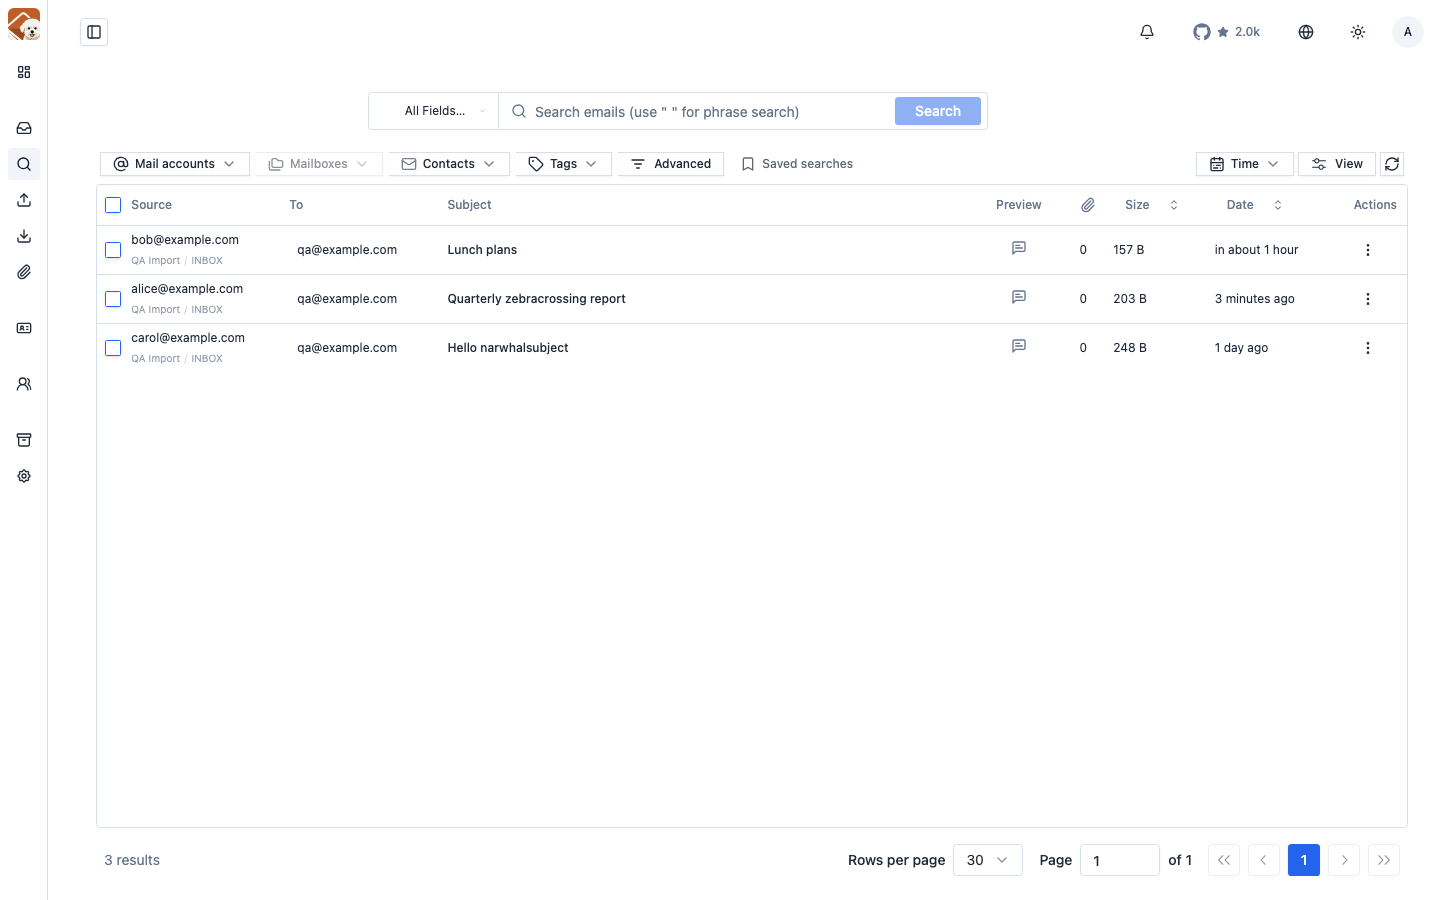Switch theme with the sun icon
The height and width of the screenshot is (900, 1440).
pos(1358,32)
